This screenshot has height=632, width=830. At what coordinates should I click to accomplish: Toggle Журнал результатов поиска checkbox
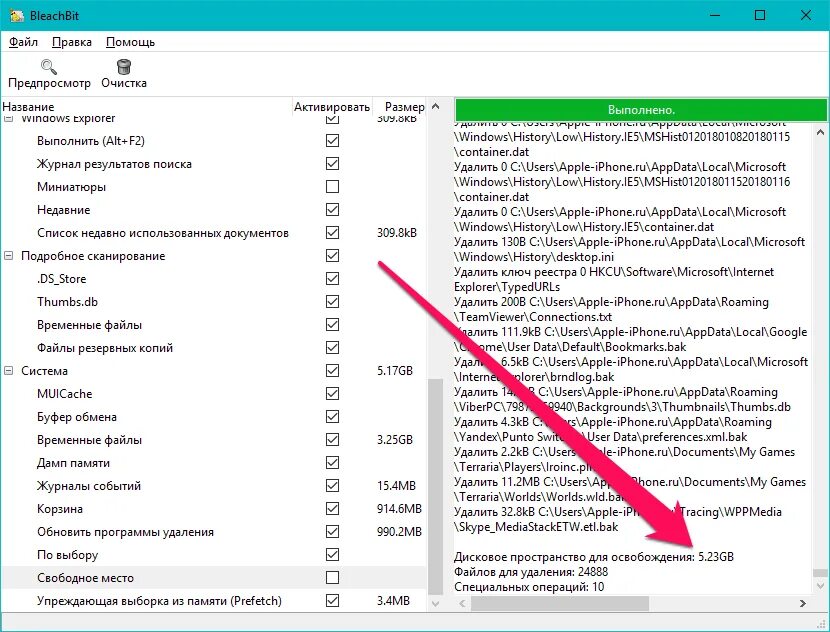(332, 164)
